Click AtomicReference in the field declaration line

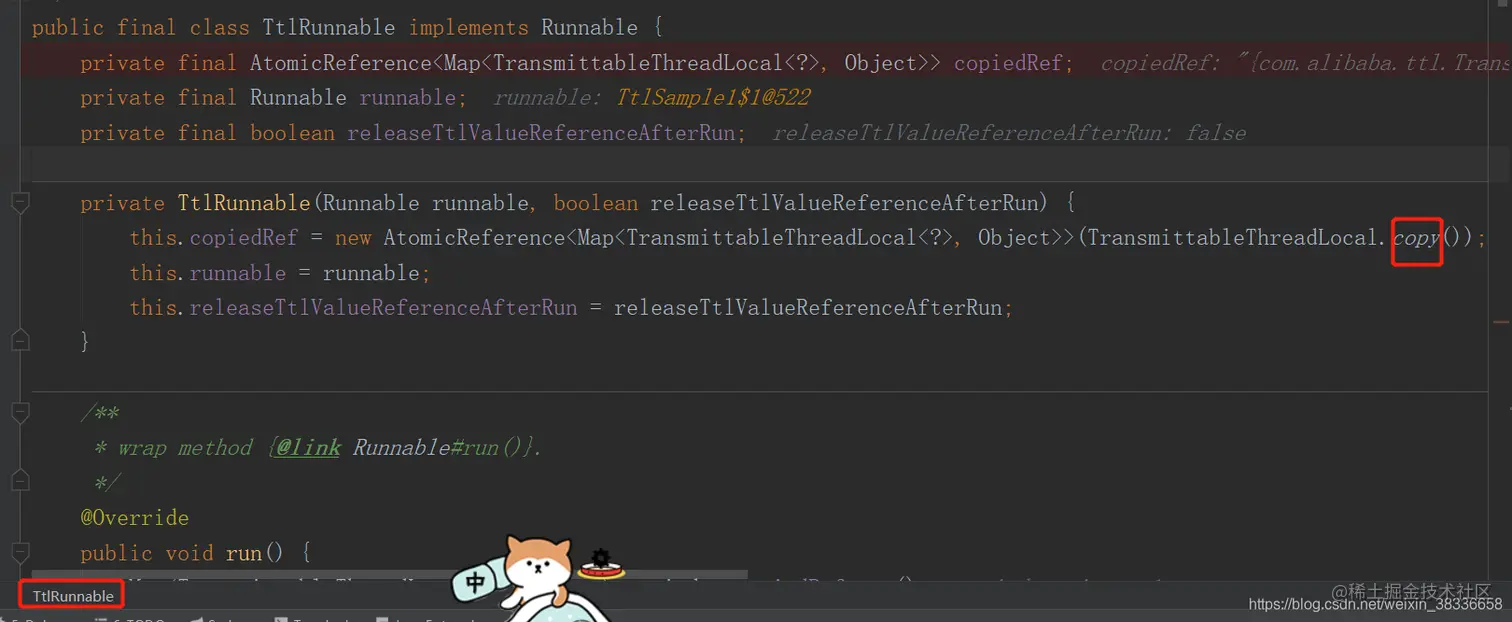(341, 63)
